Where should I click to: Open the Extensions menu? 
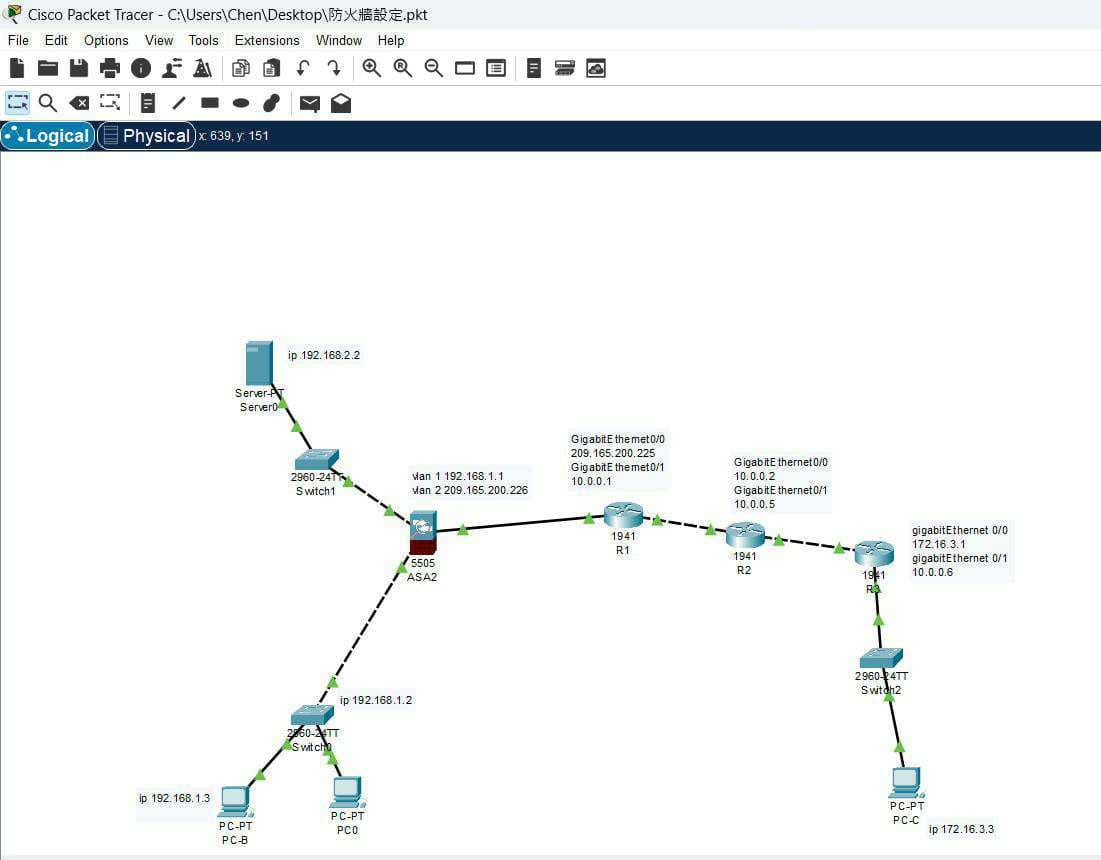[x=267, y=40]
